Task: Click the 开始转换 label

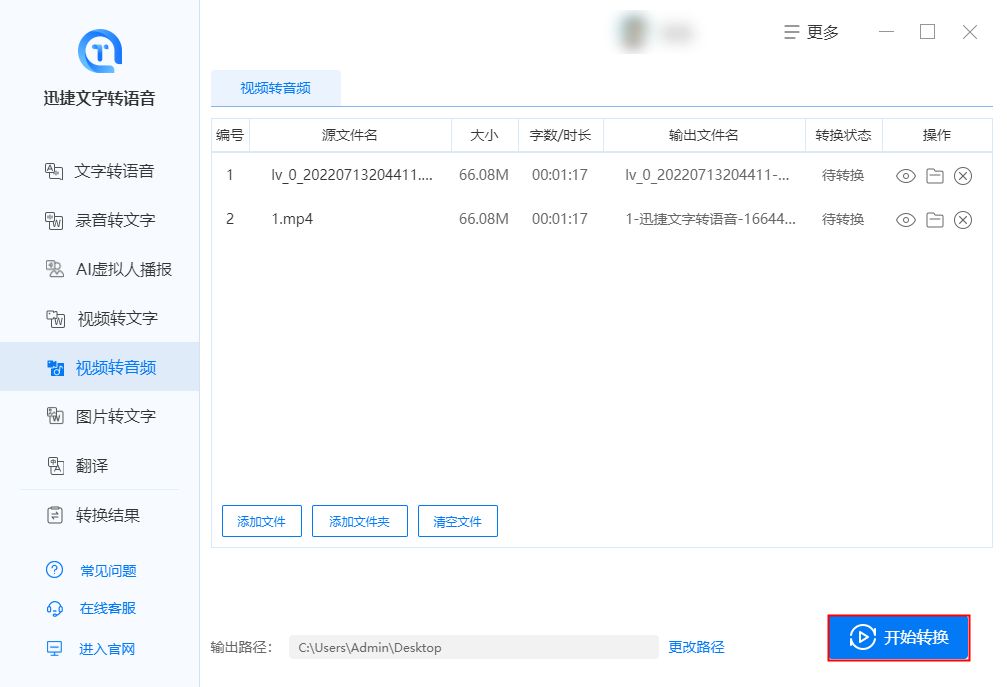Action: (916, 638)
